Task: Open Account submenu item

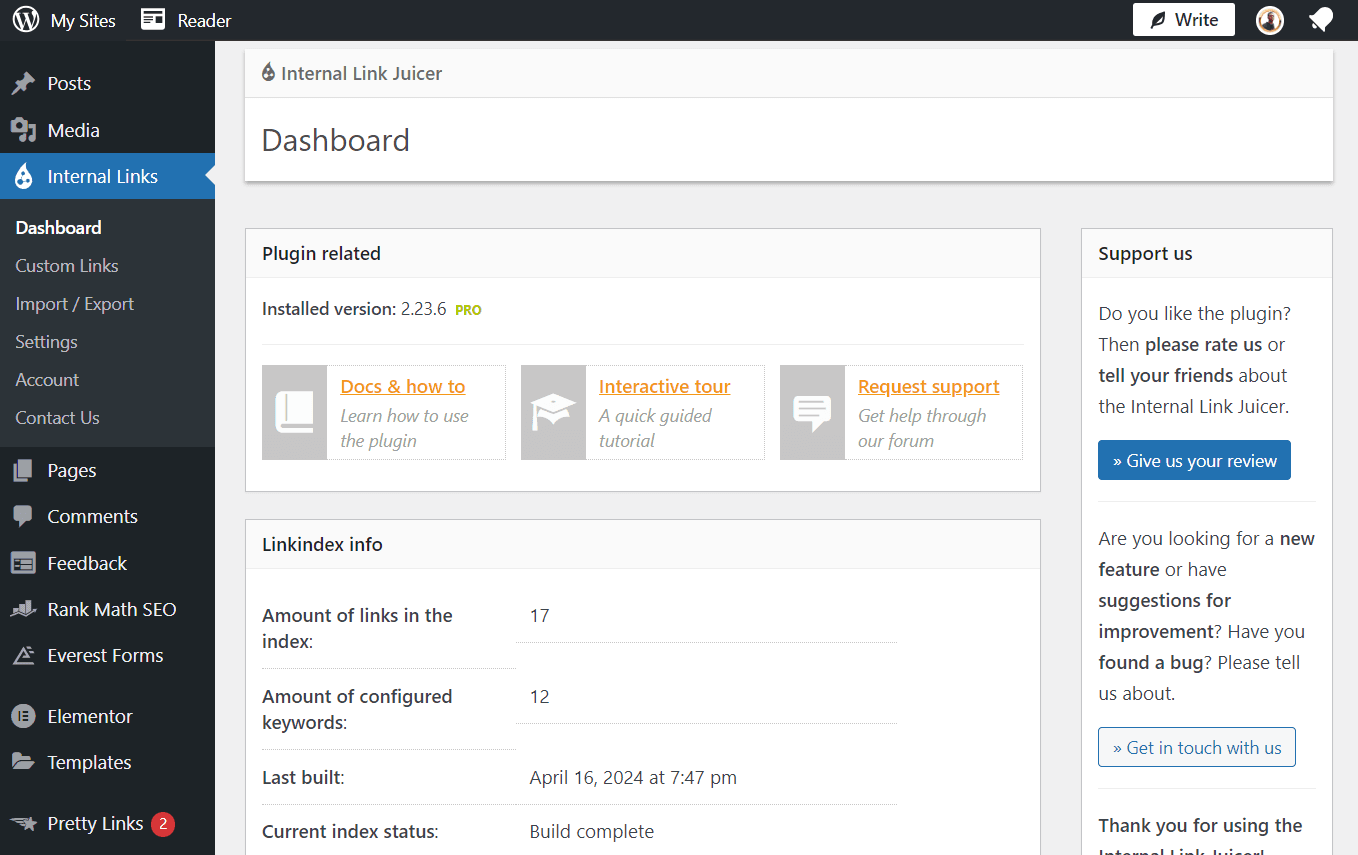Action: pyautogui.click(x=47, y=380)
